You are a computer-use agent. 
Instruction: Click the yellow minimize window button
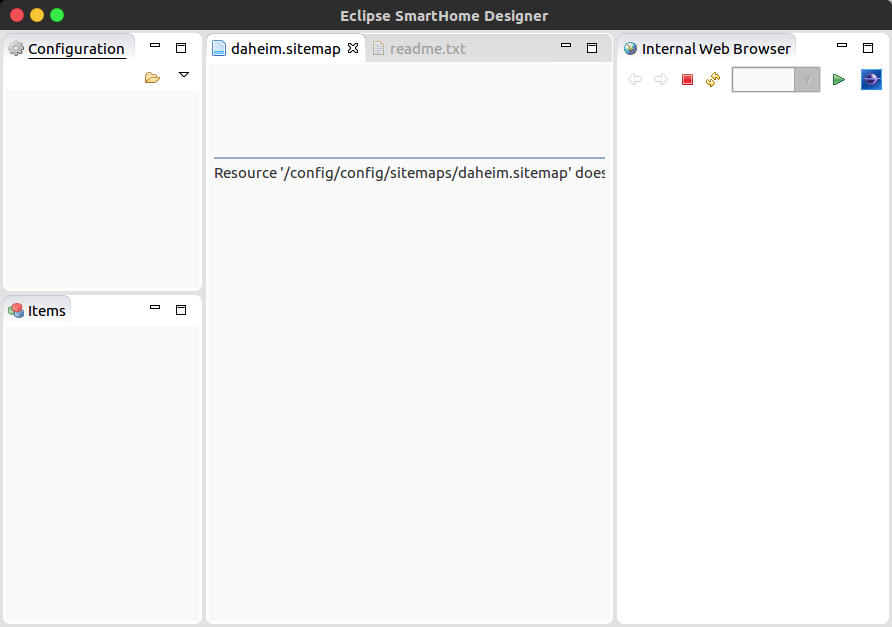[x=37, y=15]
